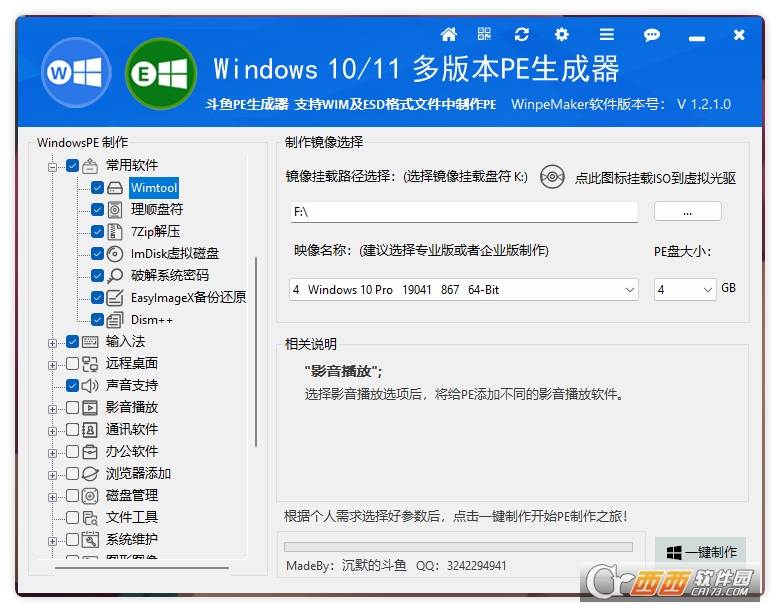This screenshot has width=780, height=612.
Task: Click the disc icon to mount ISO
Action: tap(552, 177)
